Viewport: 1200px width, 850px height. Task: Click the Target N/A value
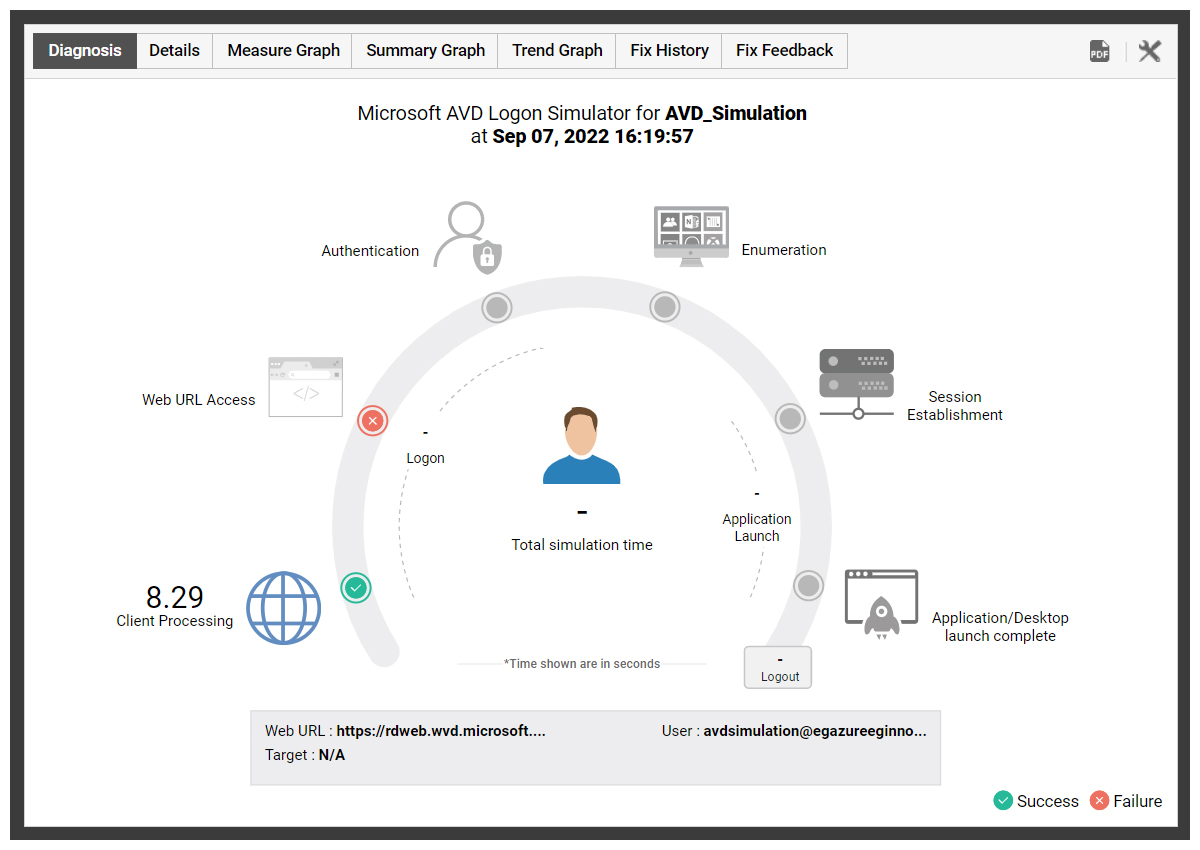tap(332, 755)
